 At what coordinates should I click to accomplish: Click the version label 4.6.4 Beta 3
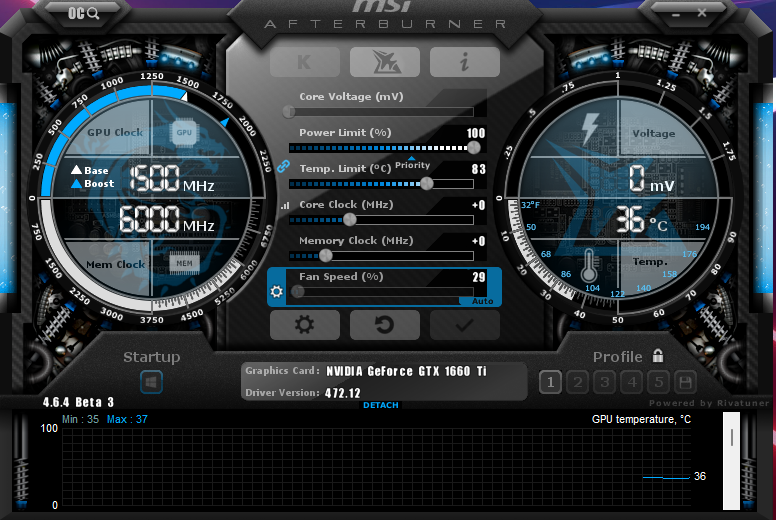coord(78,402)
